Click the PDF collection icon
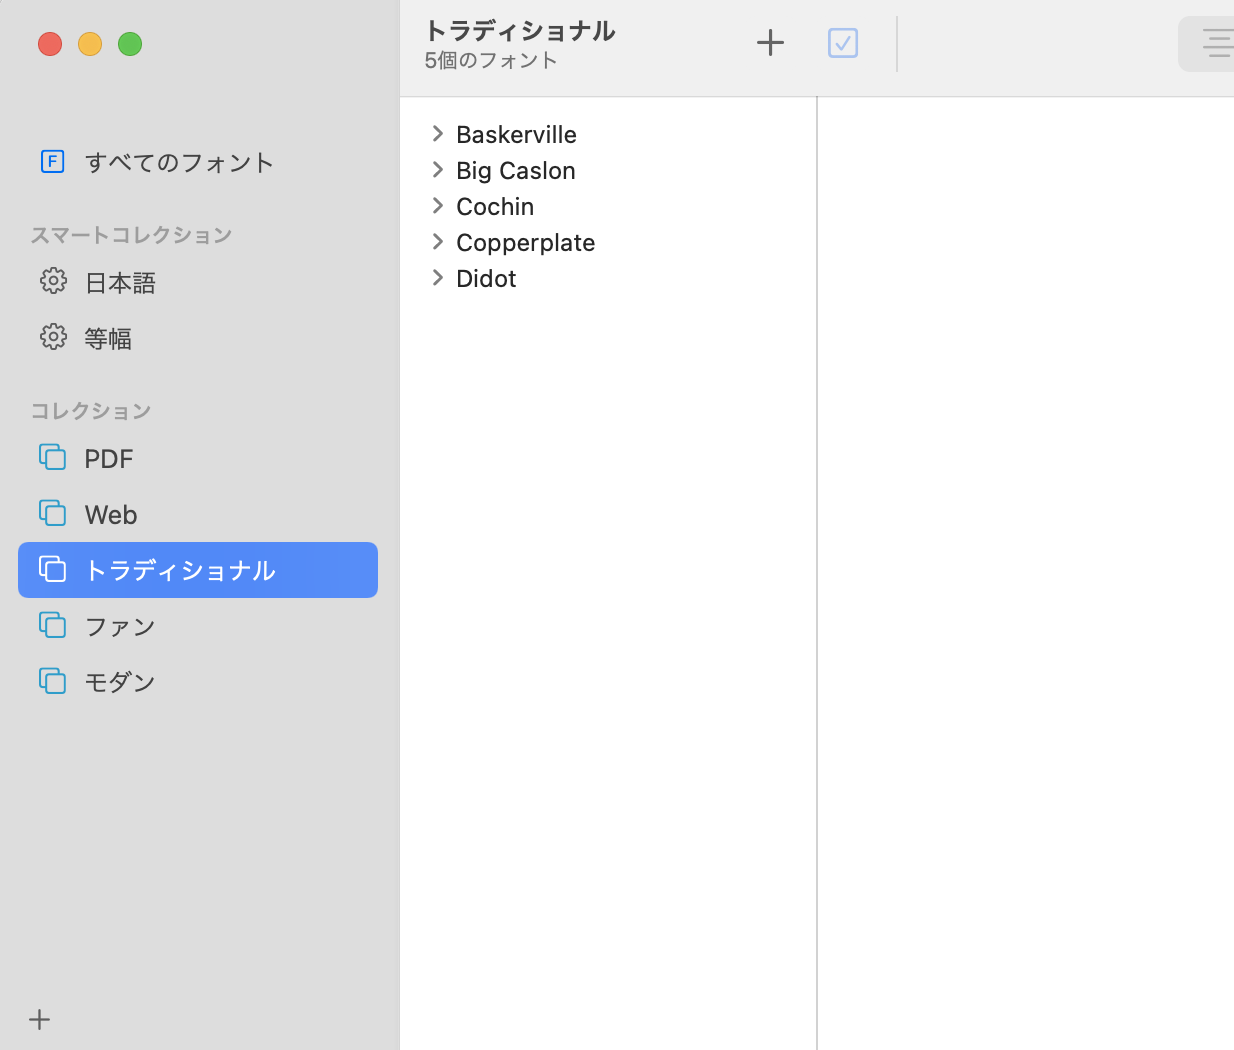 click(53, 458)
